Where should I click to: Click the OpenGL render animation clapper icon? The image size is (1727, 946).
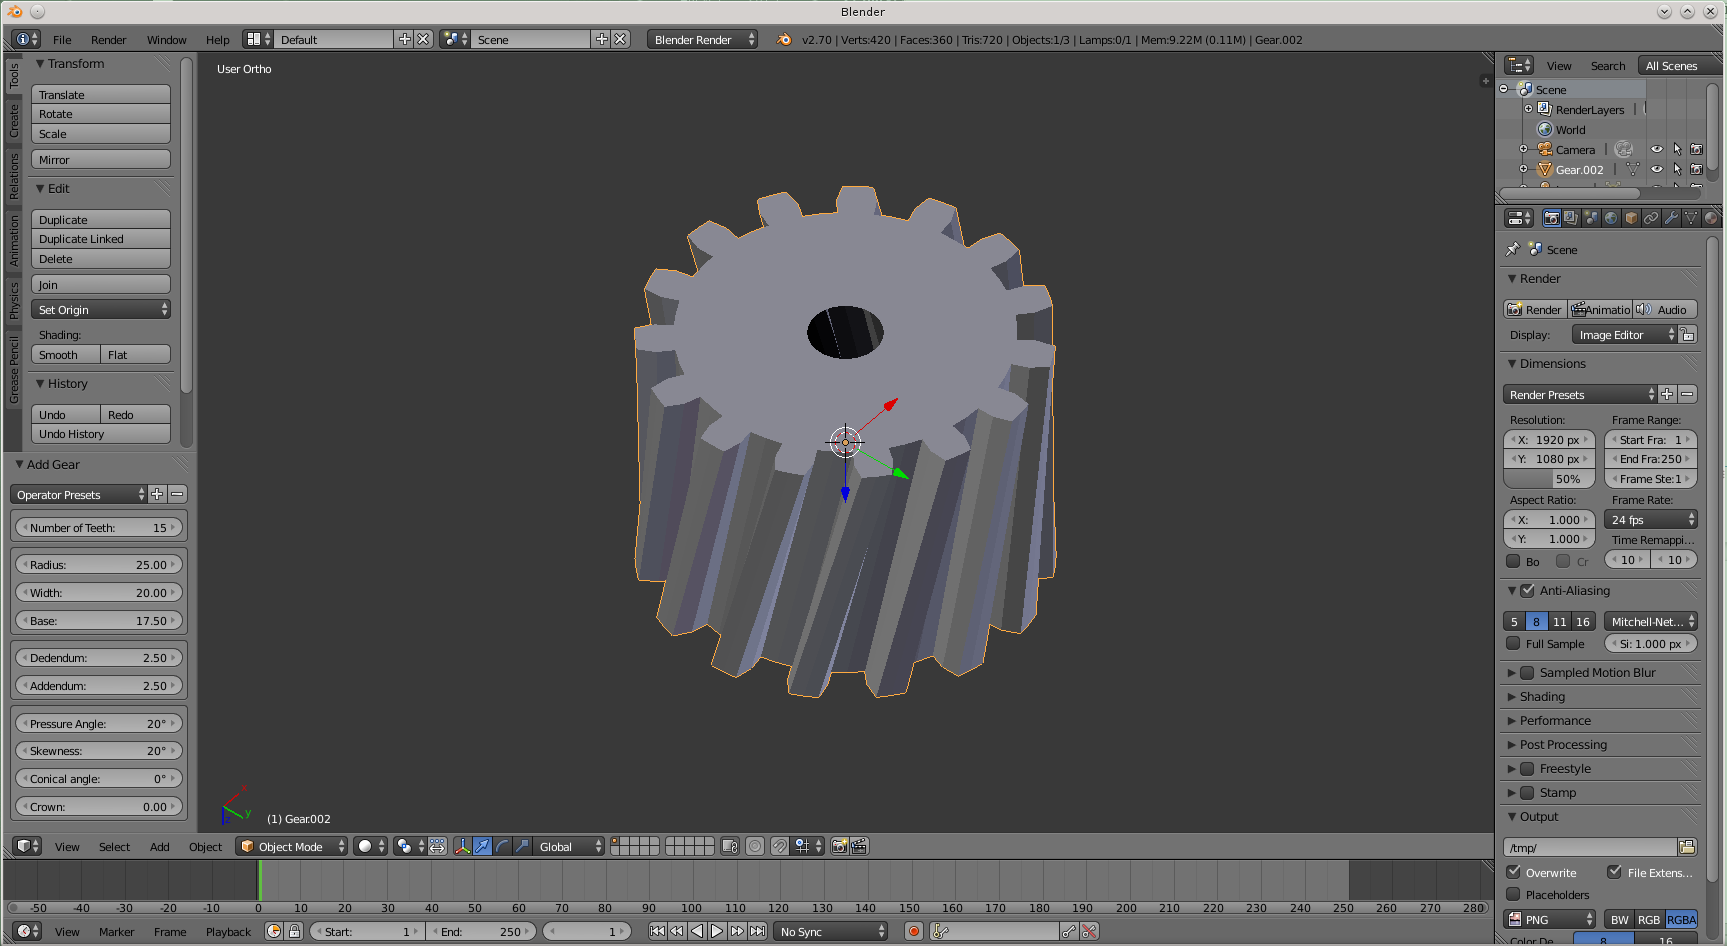[x=859, y=846]
